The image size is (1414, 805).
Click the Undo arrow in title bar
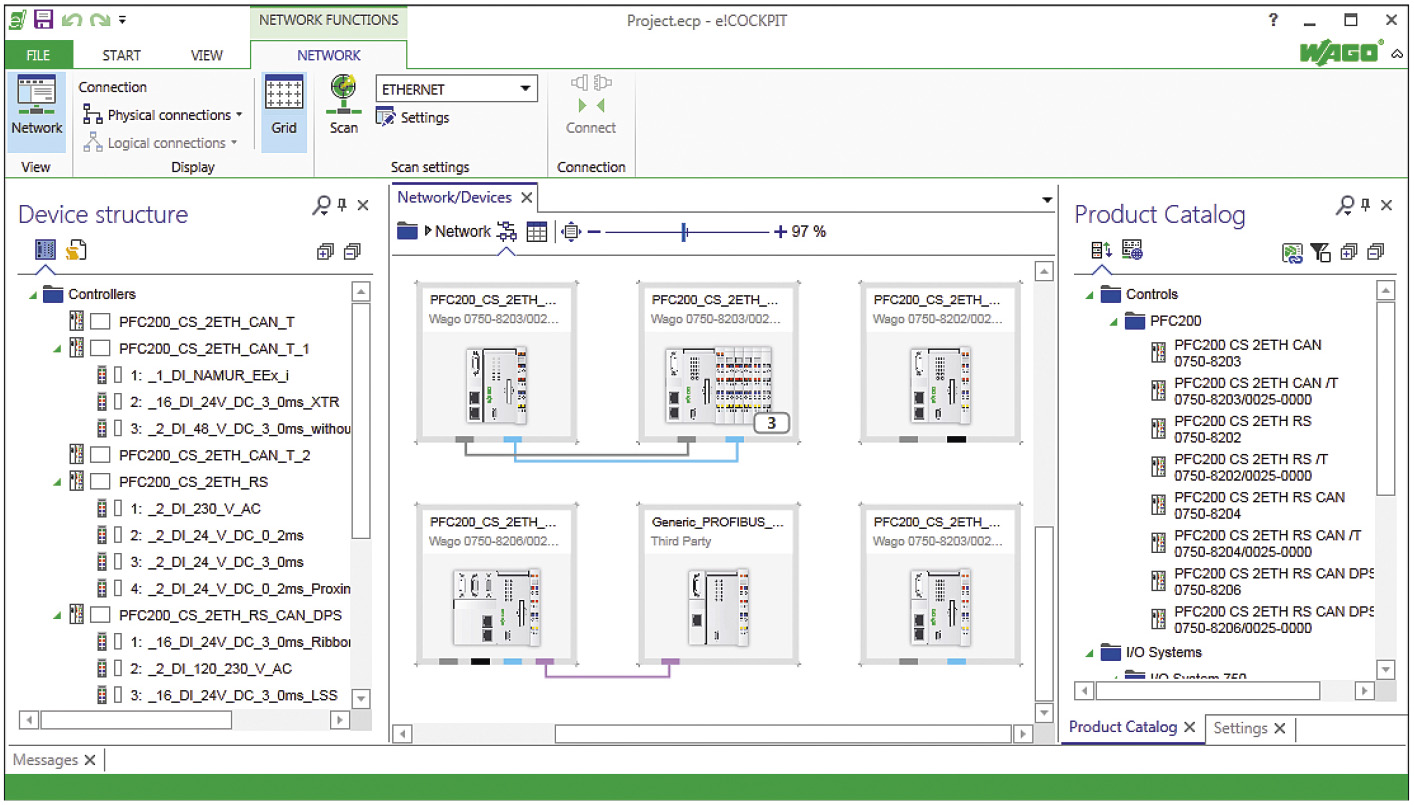pyautogui.click(x=72, y=19)
